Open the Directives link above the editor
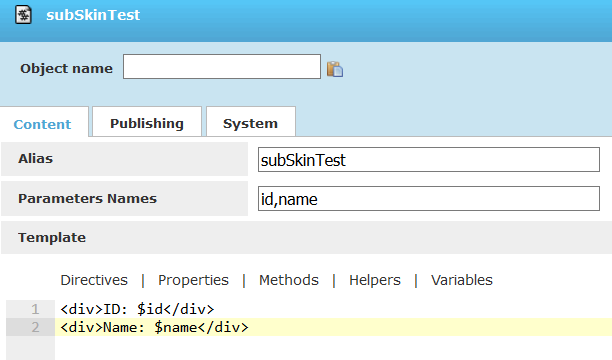 (x=94, y=280)
